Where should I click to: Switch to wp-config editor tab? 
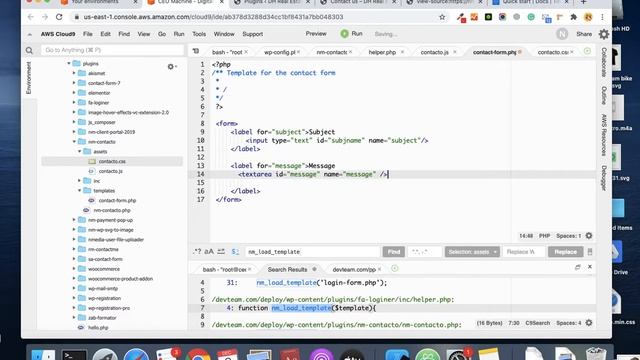[279, 52]
